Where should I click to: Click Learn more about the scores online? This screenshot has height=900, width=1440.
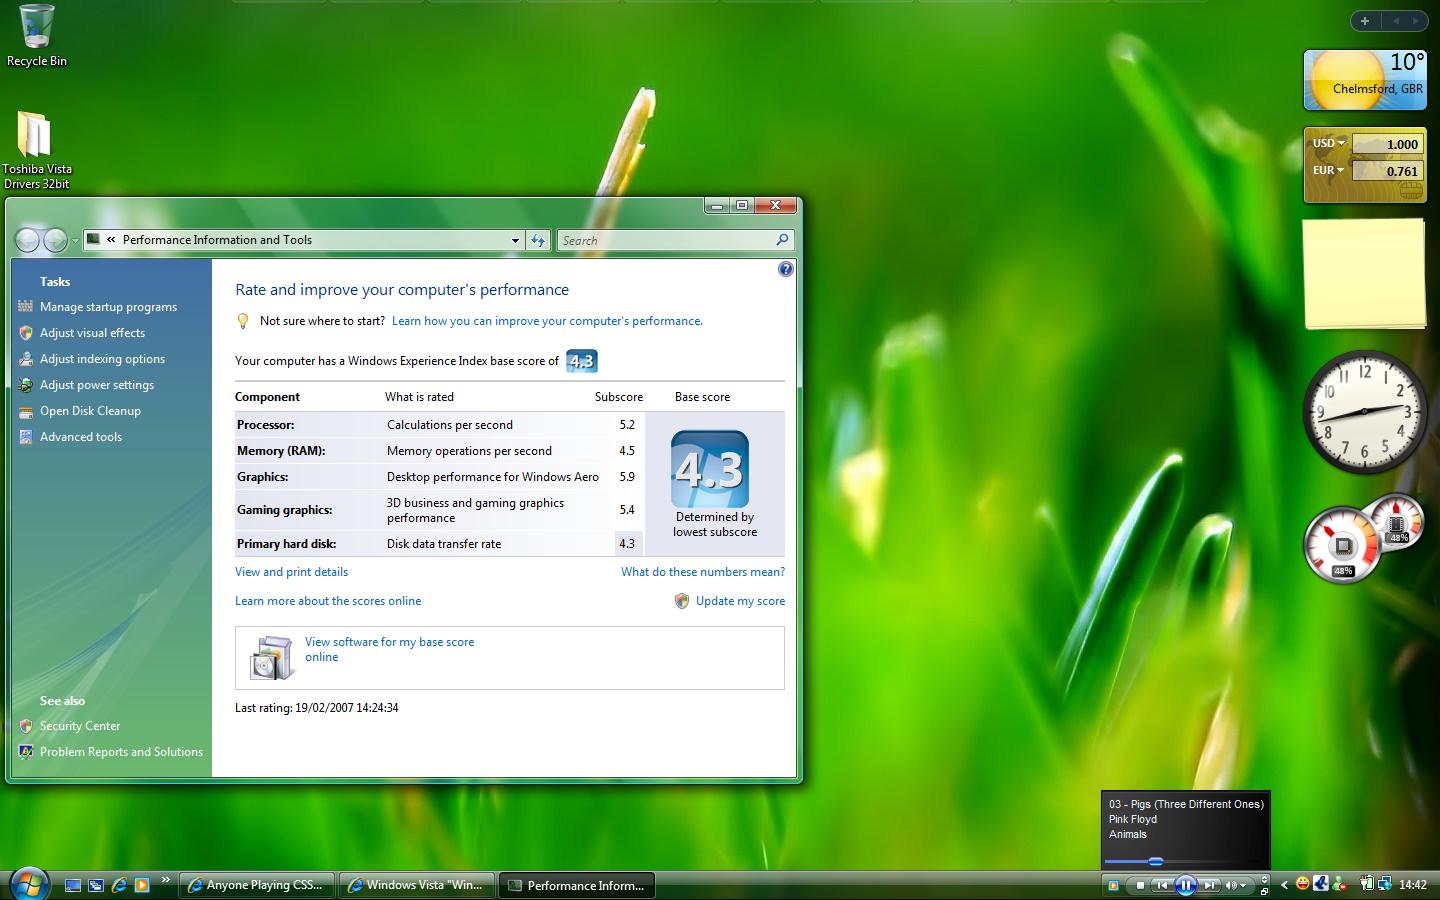coord(328,601)
